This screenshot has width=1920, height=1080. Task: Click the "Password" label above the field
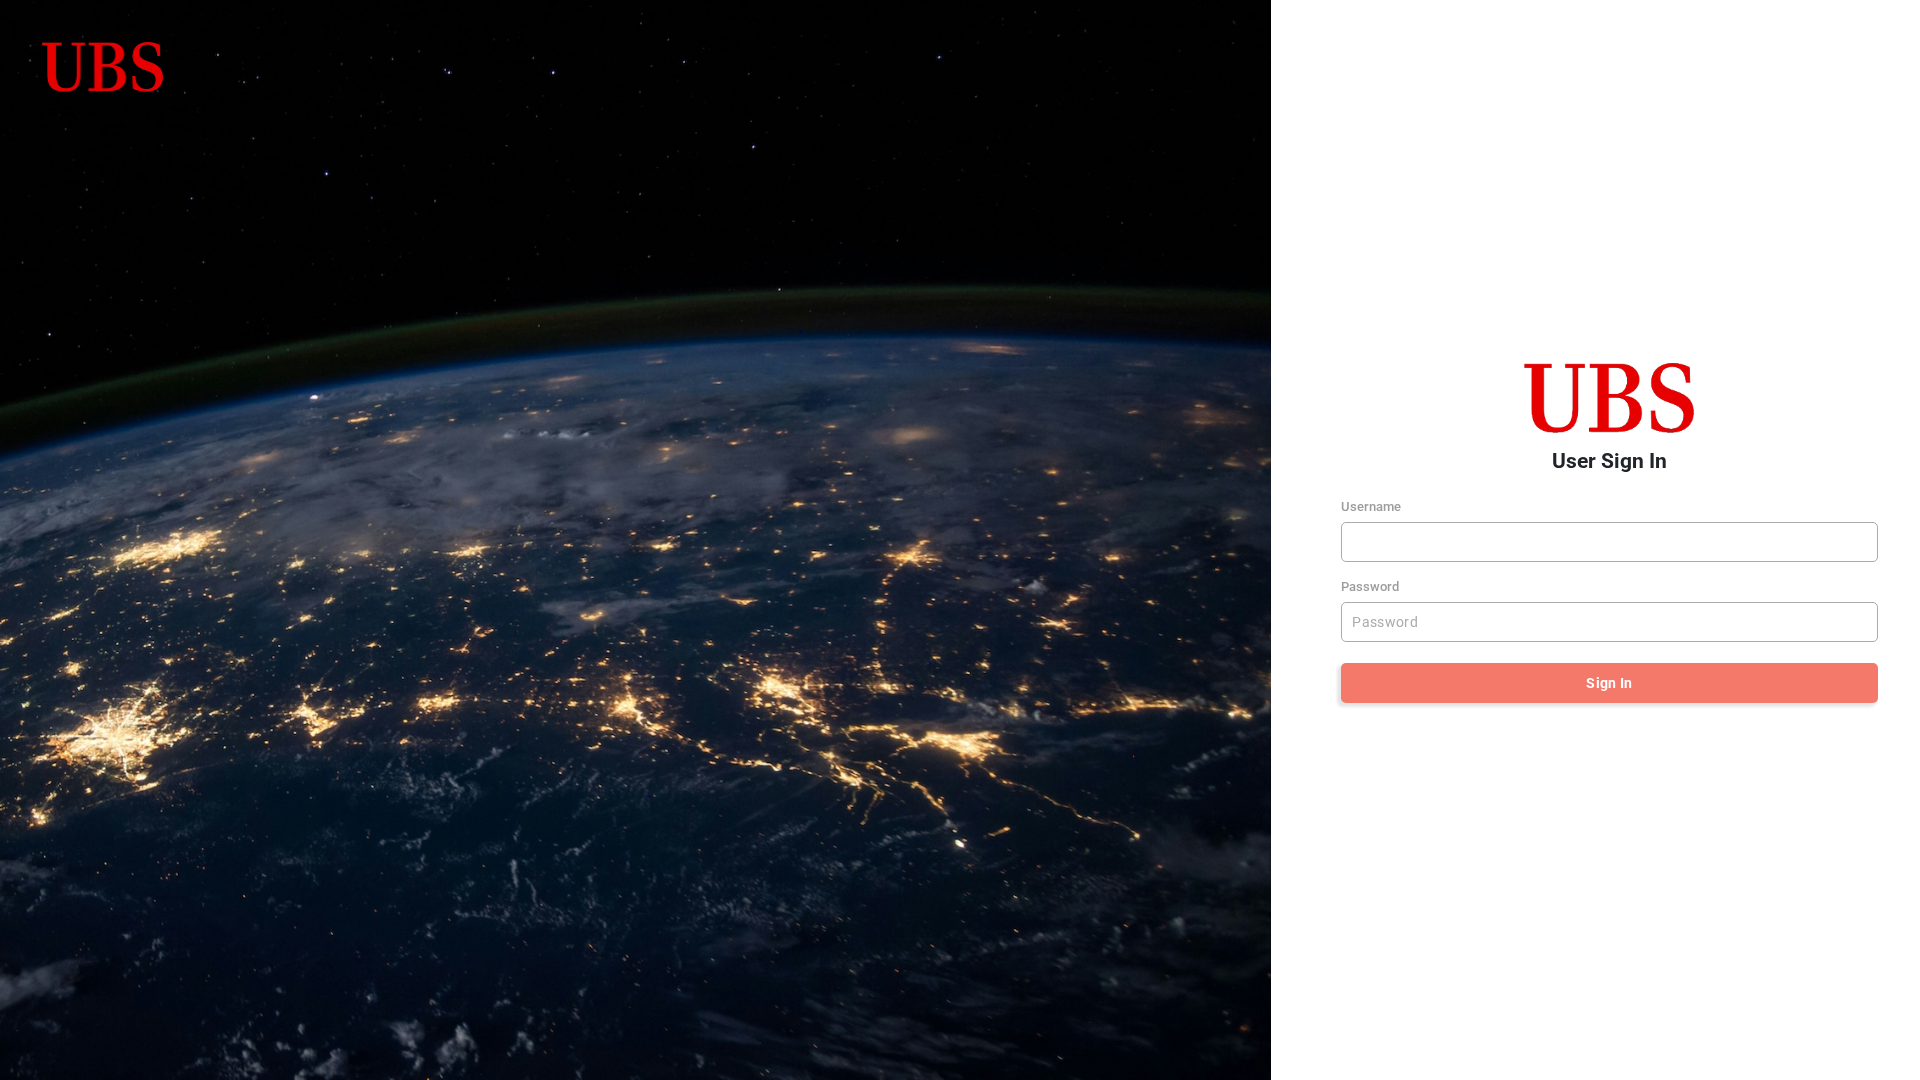pos(1370,587)
